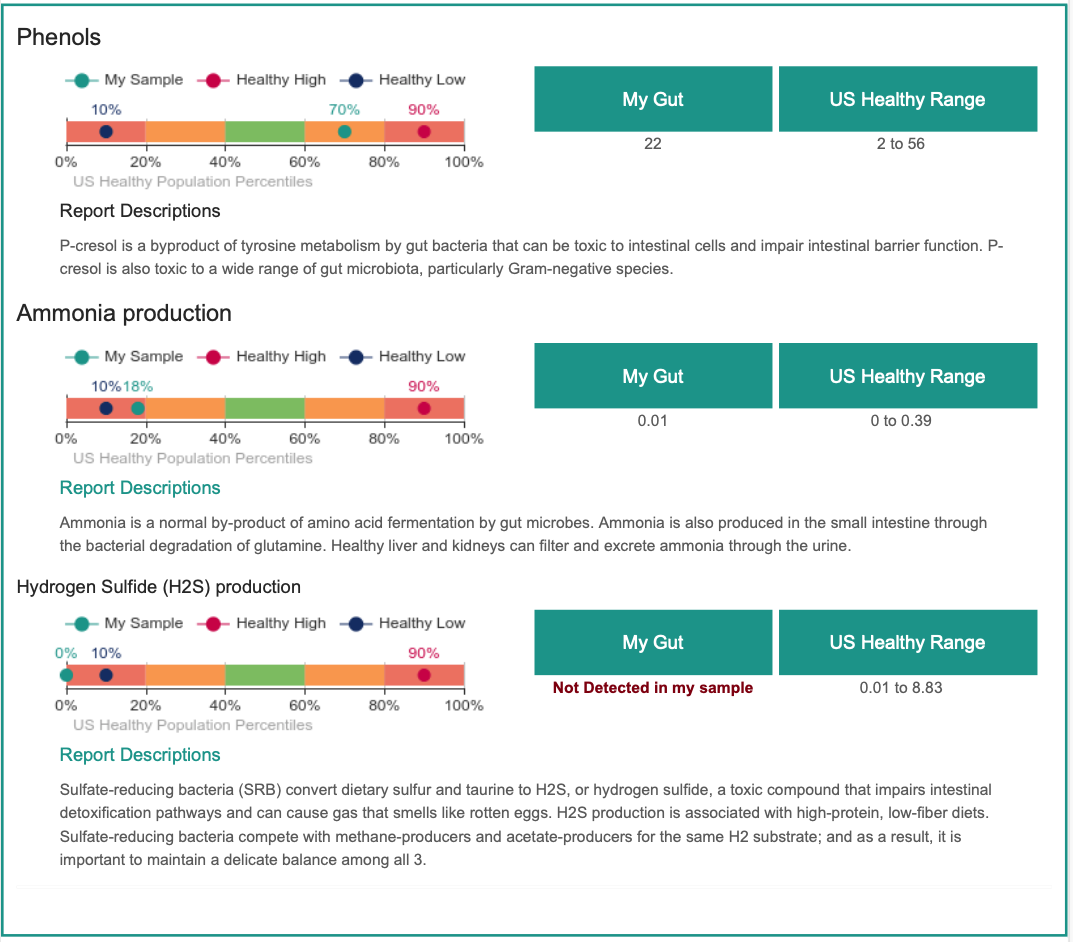
Task: Toggle Healthy High legend in Ammonia chart
Action: [x=261, y=356]
